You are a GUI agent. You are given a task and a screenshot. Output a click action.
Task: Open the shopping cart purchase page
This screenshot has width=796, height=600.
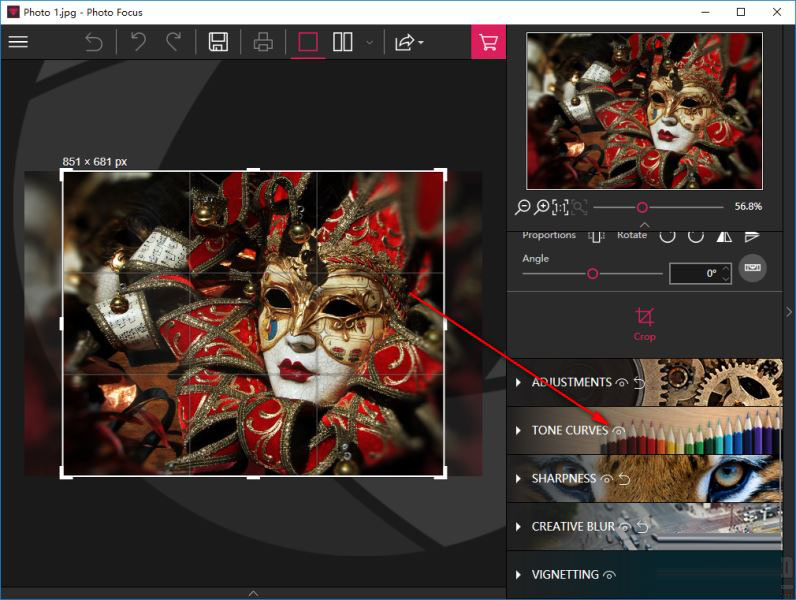click(x=488, y=42)
